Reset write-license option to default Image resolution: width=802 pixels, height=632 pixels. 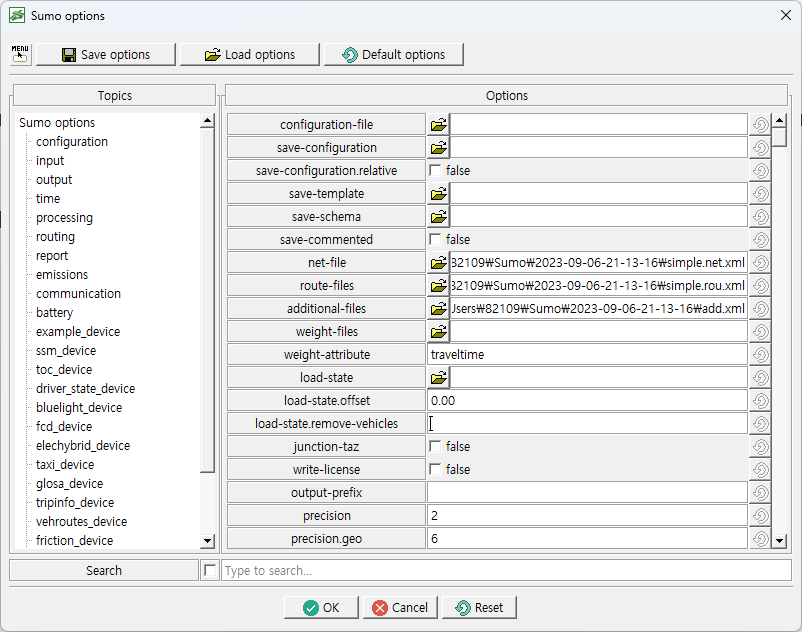(x=761, y=469)
